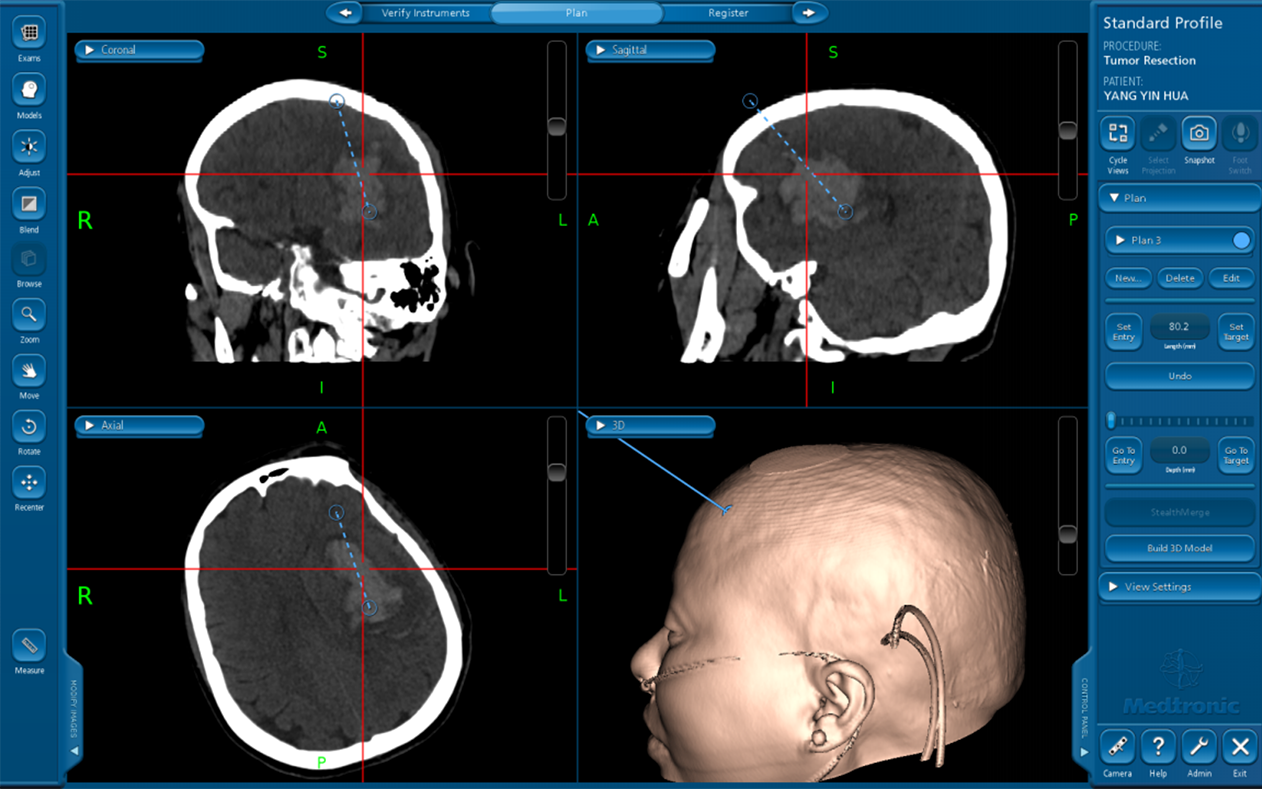This screenshot has width=1262, height=789.
Task: Expand the 3D view menu
Action: pyautogui.click(x=650, y=425)
